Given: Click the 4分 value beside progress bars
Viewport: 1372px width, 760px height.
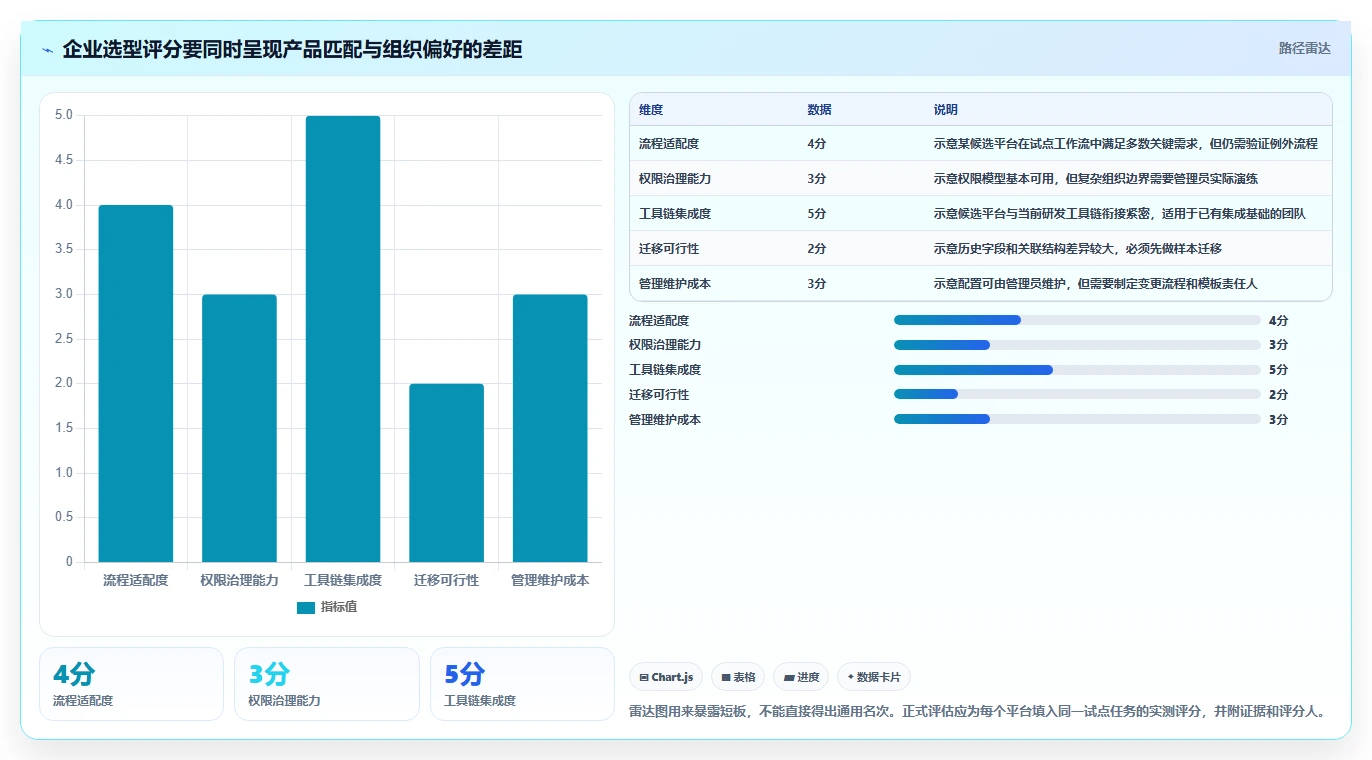Looking at the screenshot, I should tap(1278, 321).
